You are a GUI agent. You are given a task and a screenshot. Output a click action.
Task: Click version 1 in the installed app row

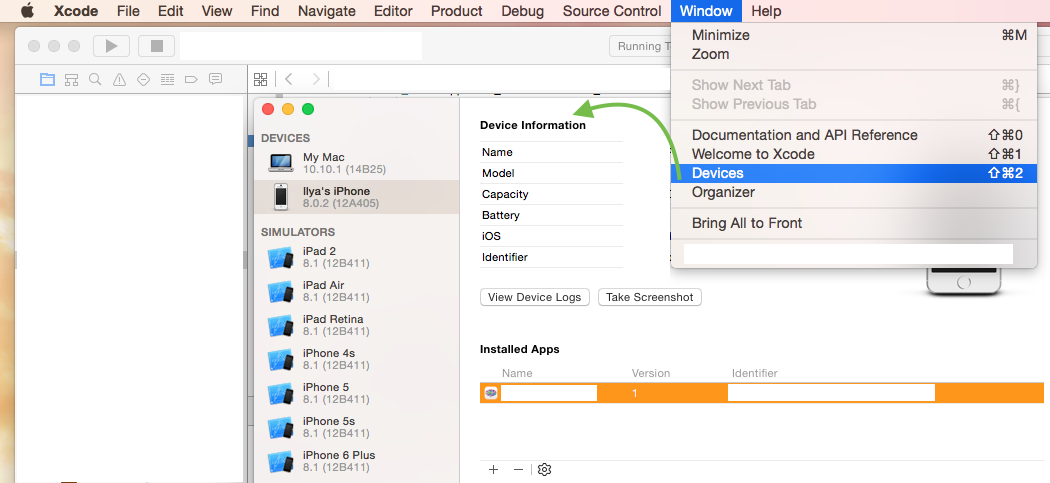[x=635, y=393]
